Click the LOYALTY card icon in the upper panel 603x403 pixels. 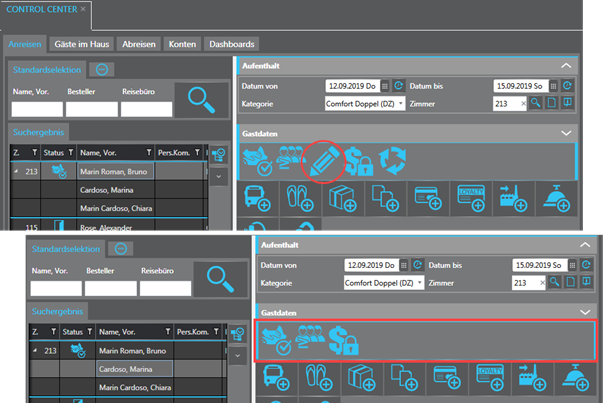pos(468,198)
